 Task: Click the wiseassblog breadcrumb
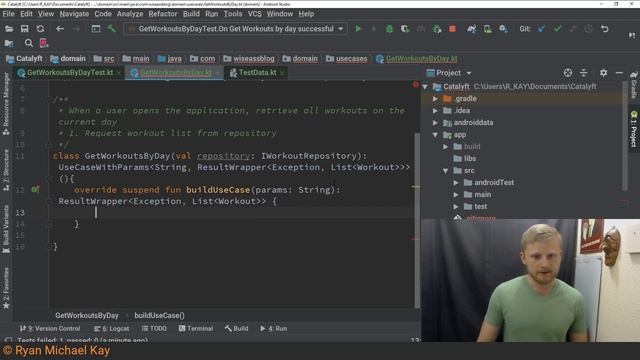click(x=249, y=59)
